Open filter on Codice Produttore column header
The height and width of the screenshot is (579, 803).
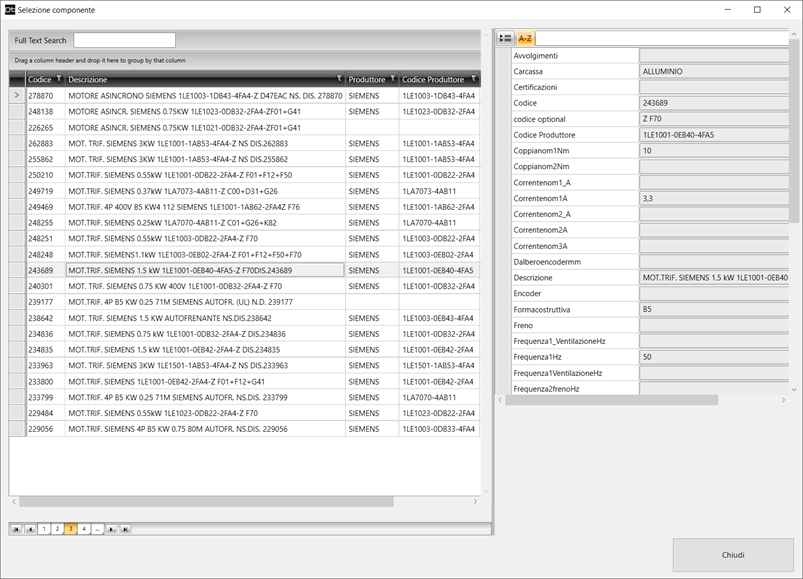click(x=474, y=78)
